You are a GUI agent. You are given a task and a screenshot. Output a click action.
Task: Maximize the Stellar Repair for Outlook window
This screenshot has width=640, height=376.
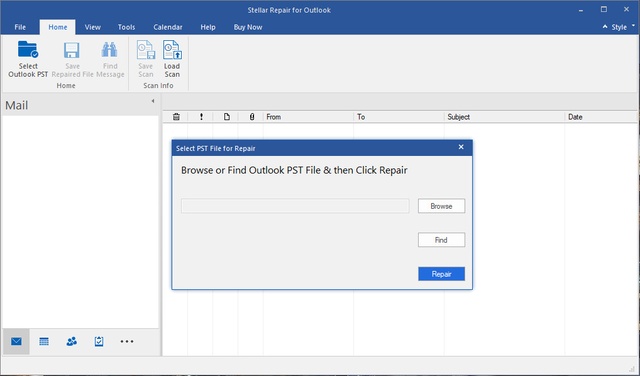click(x=604, y=9)
